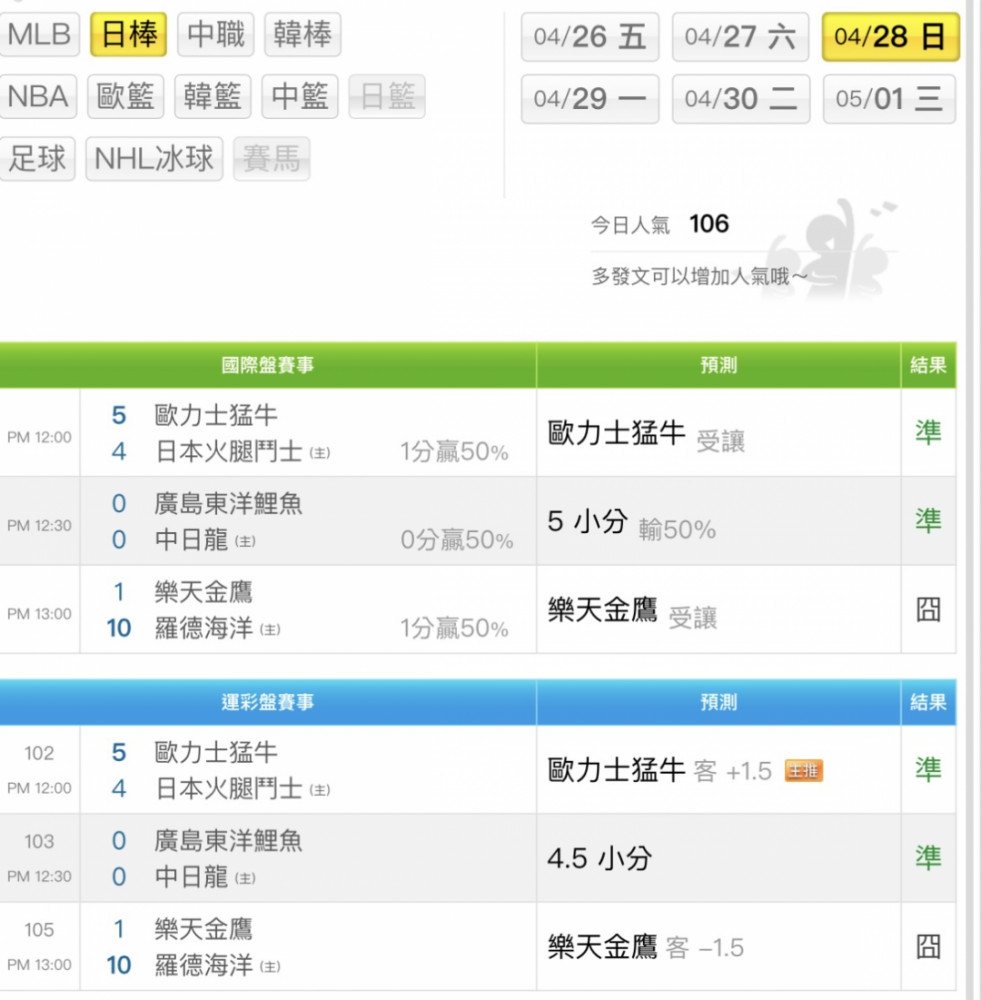Select the 日棒 league tab
The image size is (981, 1000).
(128, 34)
